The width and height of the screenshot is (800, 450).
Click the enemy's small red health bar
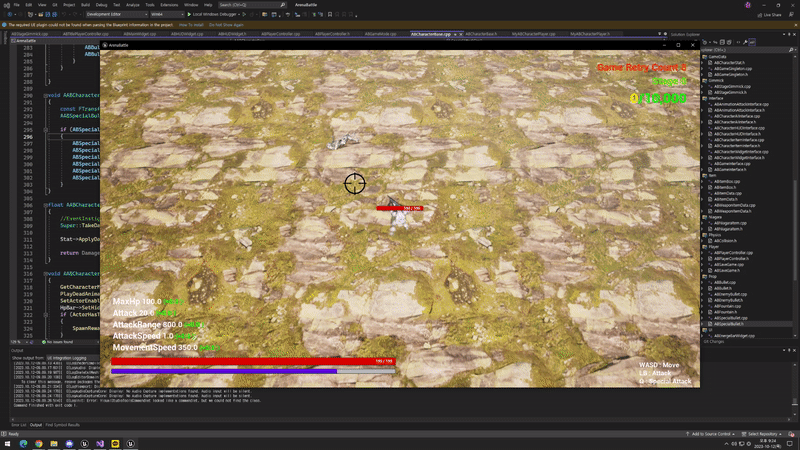pyautogui.click(x=400, y=208)
